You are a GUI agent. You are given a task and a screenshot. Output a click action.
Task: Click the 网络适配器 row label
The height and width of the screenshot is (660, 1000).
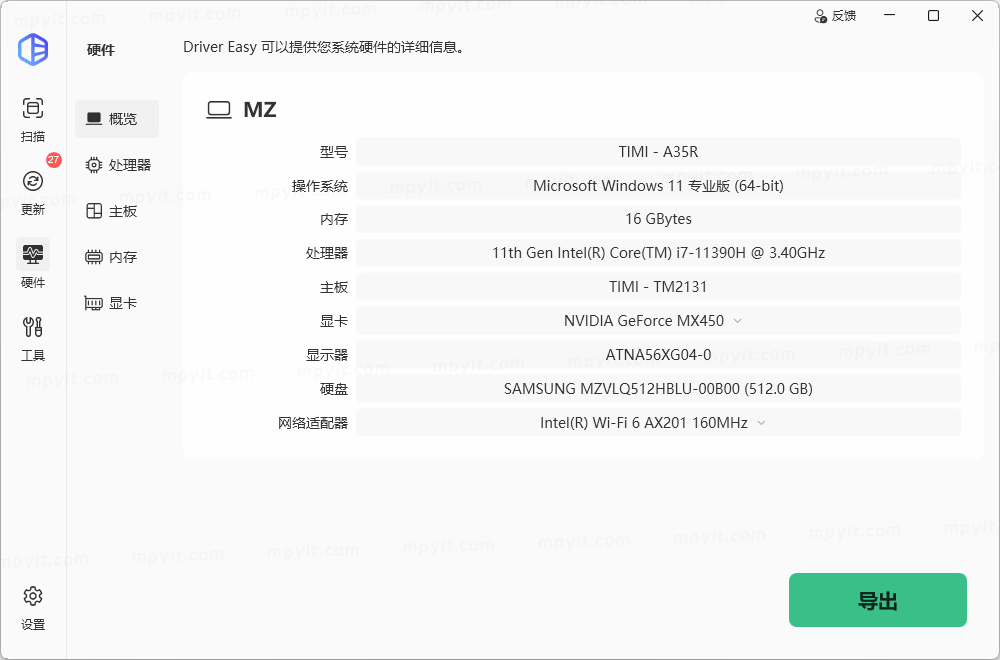[312, 423]
